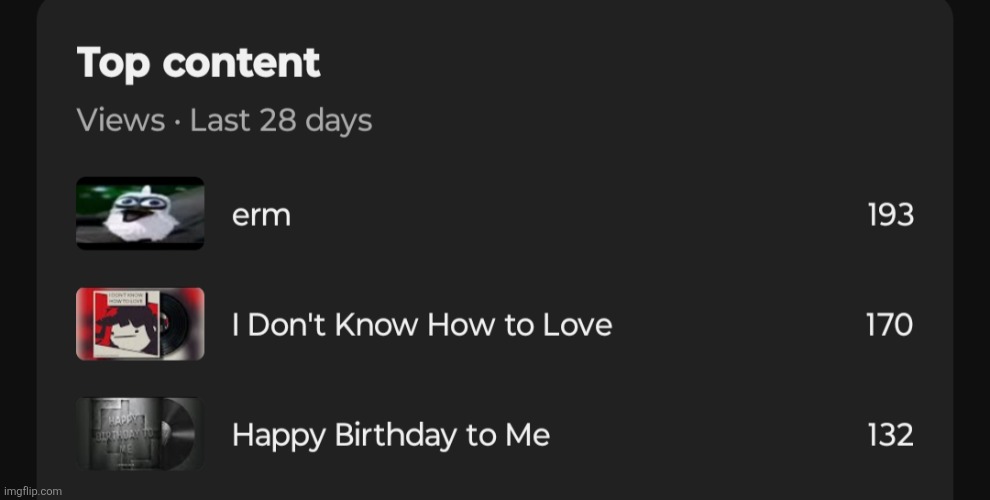Image resolution: width=990 pixels, height=500 pixels.
Task: Click the word 'Views' in the subtitle
Action: 121,119
